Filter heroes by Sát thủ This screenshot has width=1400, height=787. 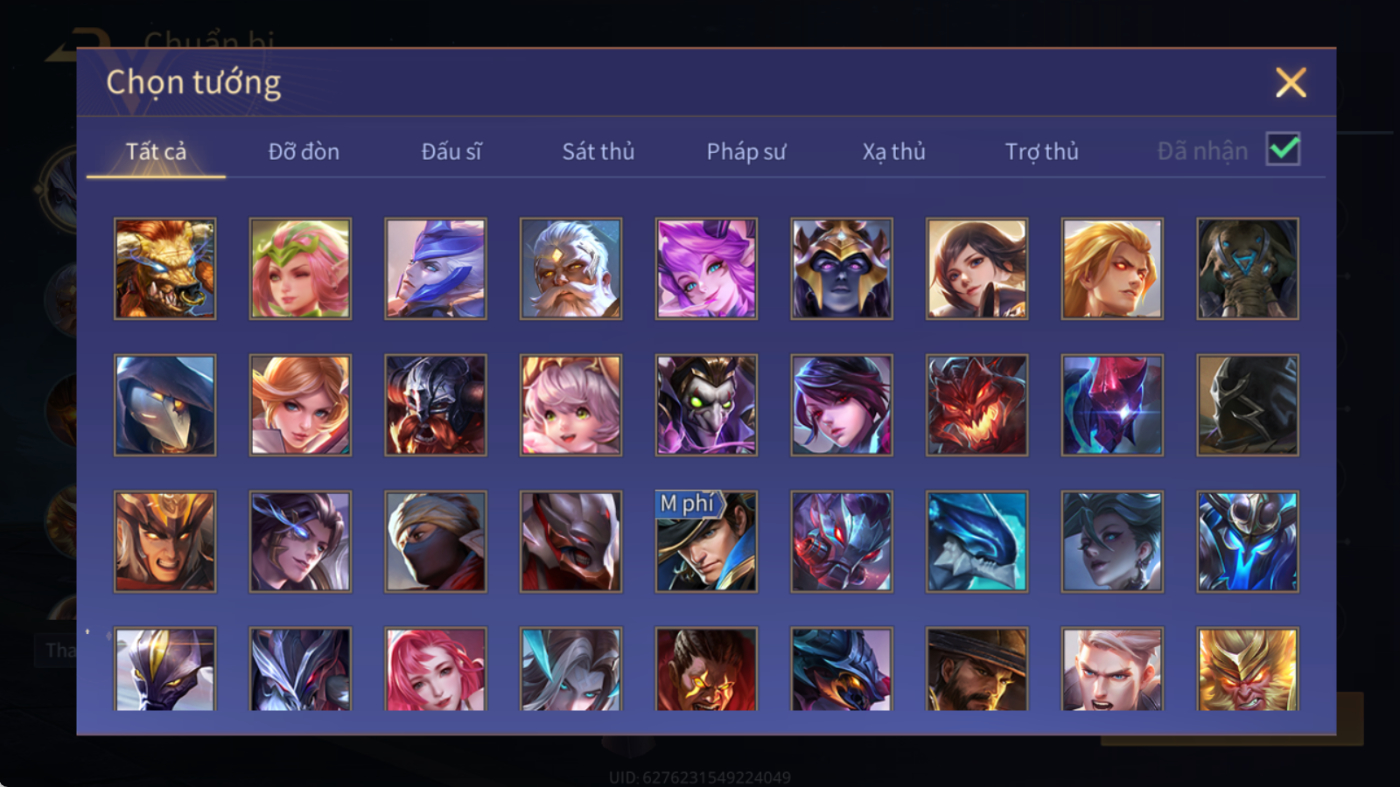tap(598, 152)
